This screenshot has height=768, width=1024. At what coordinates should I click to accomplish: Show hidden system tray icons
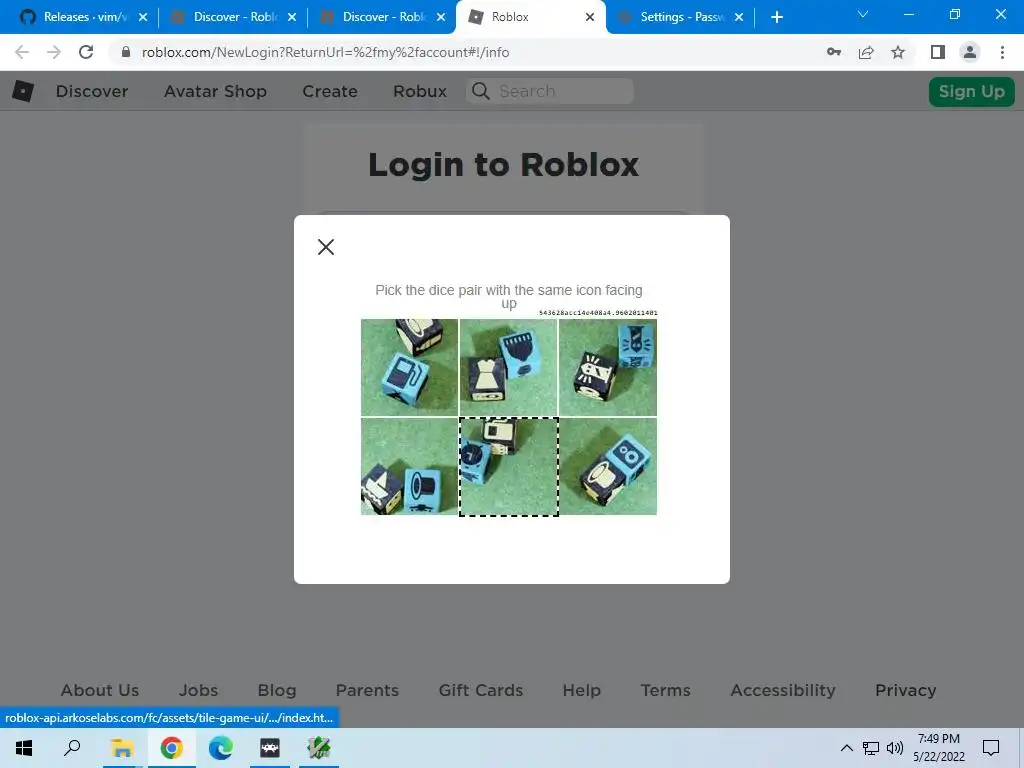click(846, 748)
